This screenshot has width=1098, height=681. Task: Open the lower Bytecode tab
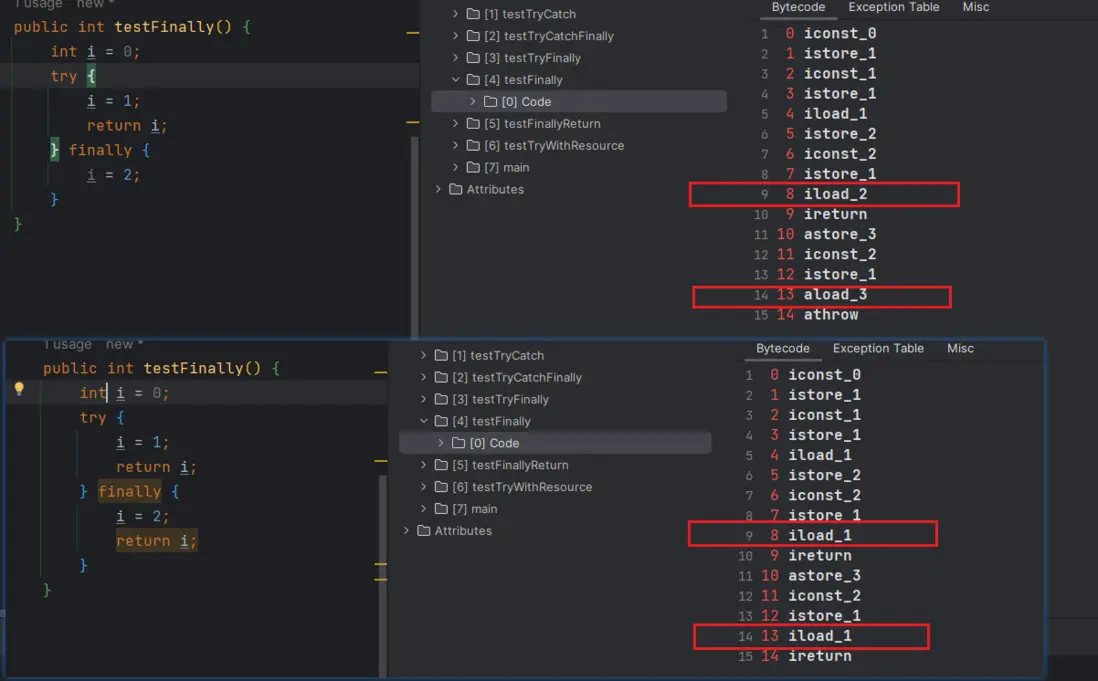[x=783, y=349]
